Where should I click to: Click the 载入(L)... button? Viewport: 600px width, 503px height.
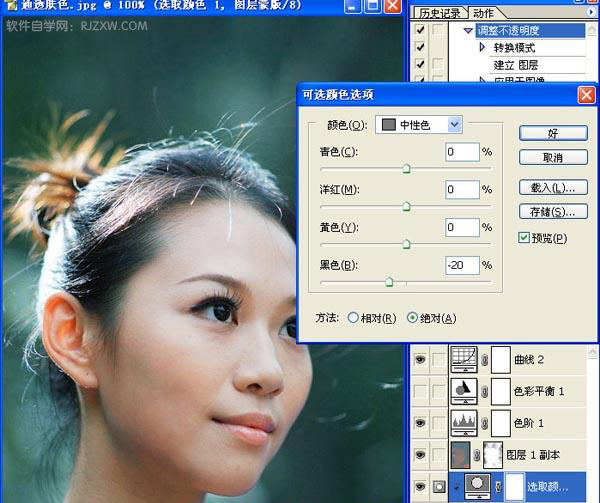point(553,187)
